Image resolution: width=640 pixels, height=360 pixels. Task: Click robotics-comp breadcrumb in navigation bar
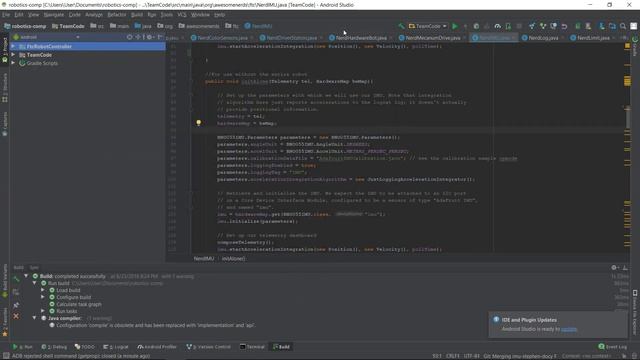coord(25,26)
